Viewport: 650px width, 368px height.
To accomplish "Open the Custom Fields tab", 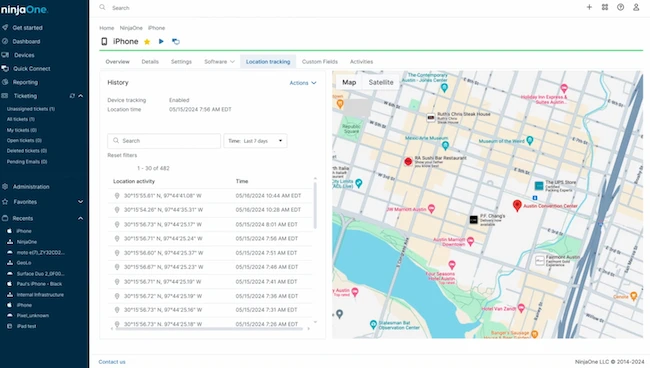I will point(320,62).
